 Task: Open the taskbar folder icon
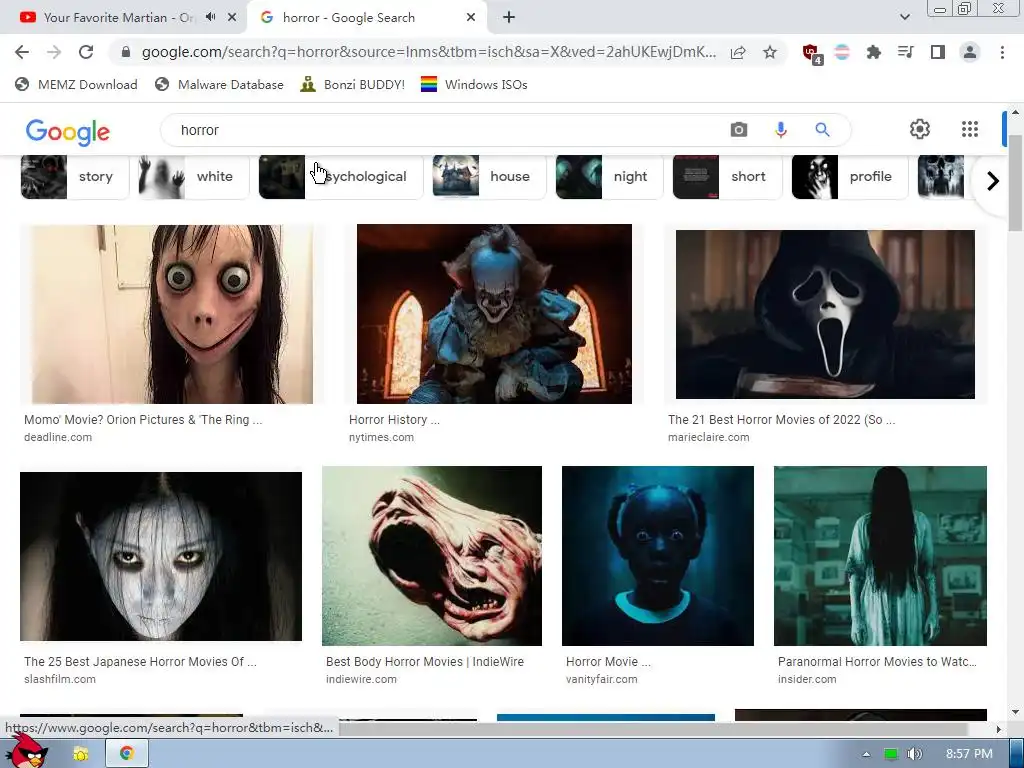pos(81,754)
